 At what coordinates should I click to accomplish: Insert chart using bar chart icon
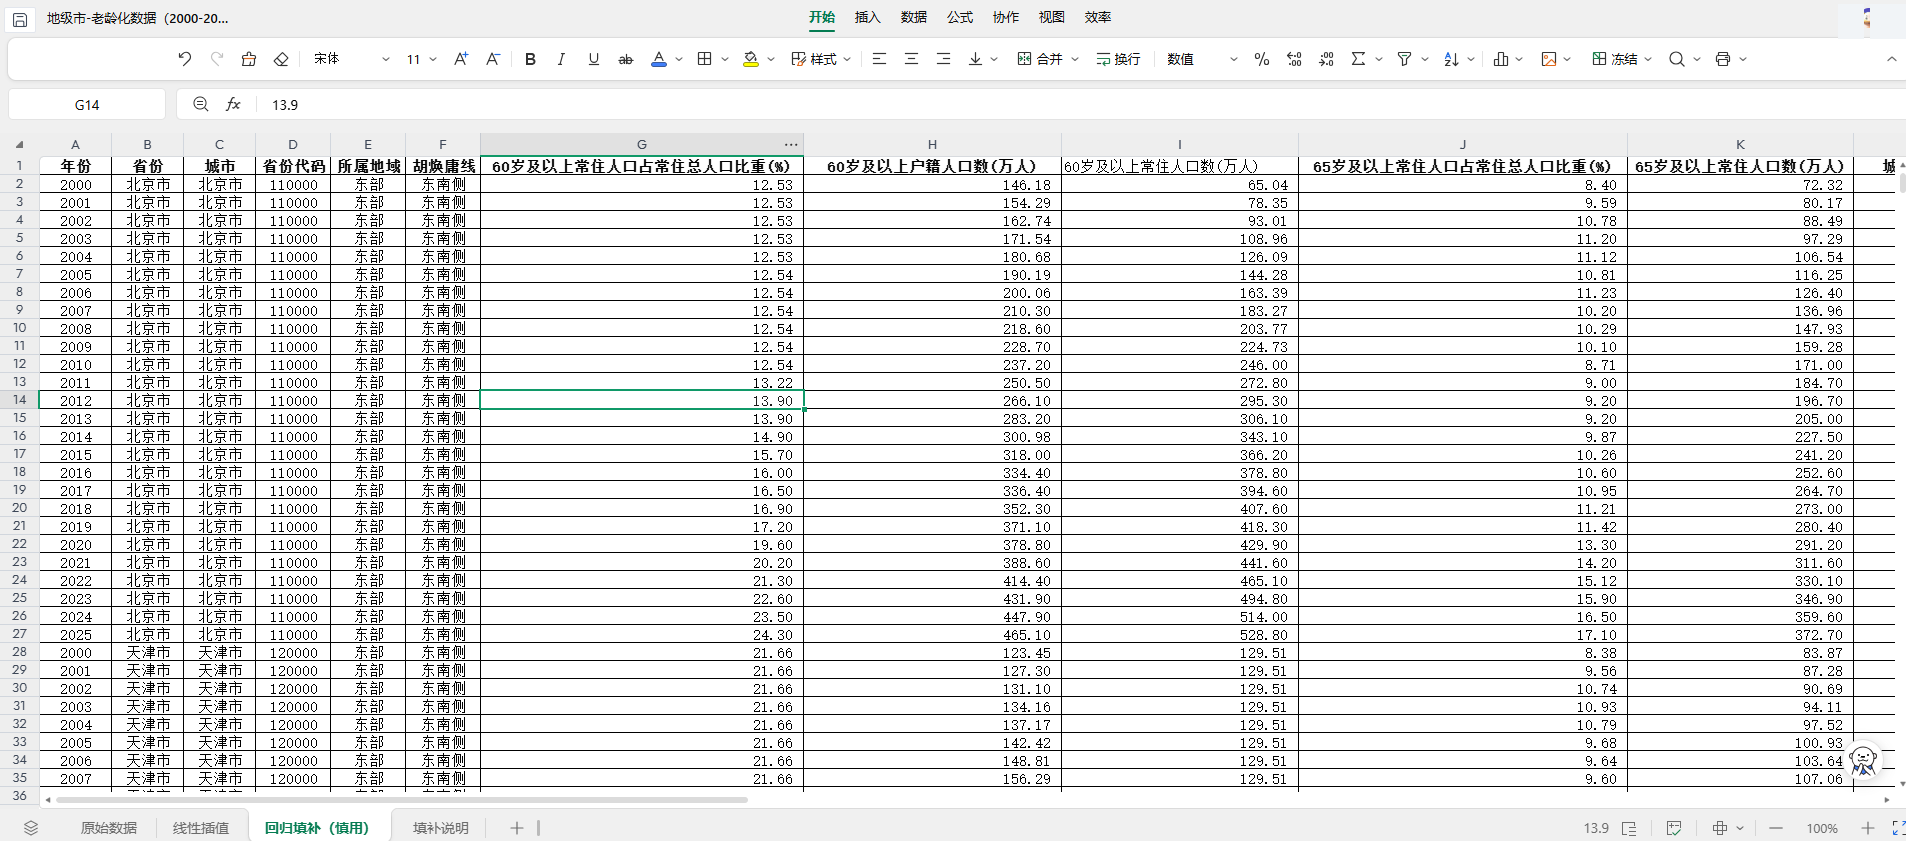pyautogui.click(x=1501, y=59)
